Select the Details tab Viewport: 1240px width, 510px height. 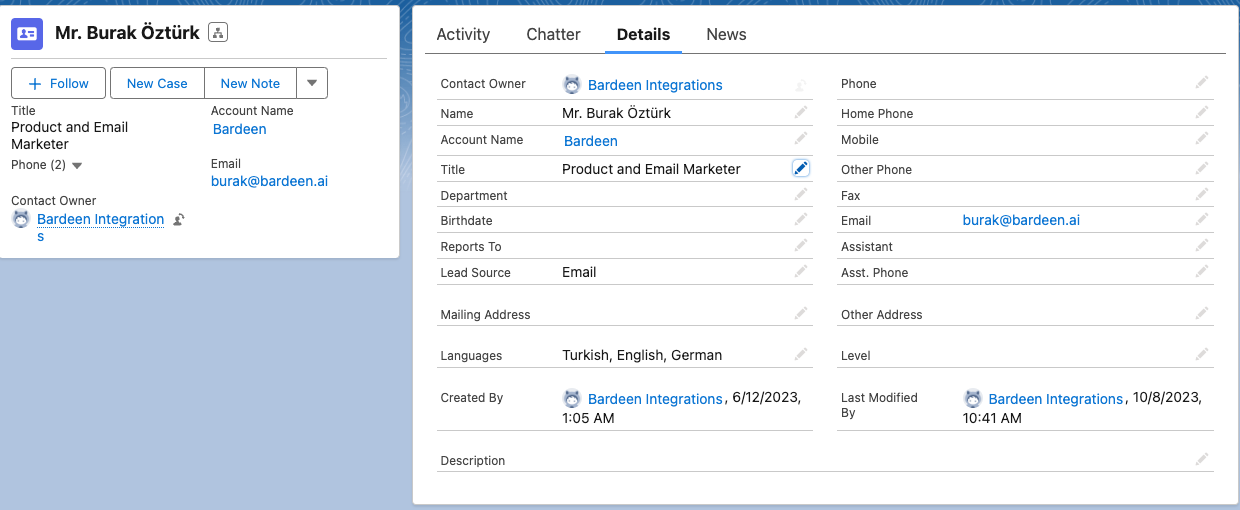tap(643, 34)
